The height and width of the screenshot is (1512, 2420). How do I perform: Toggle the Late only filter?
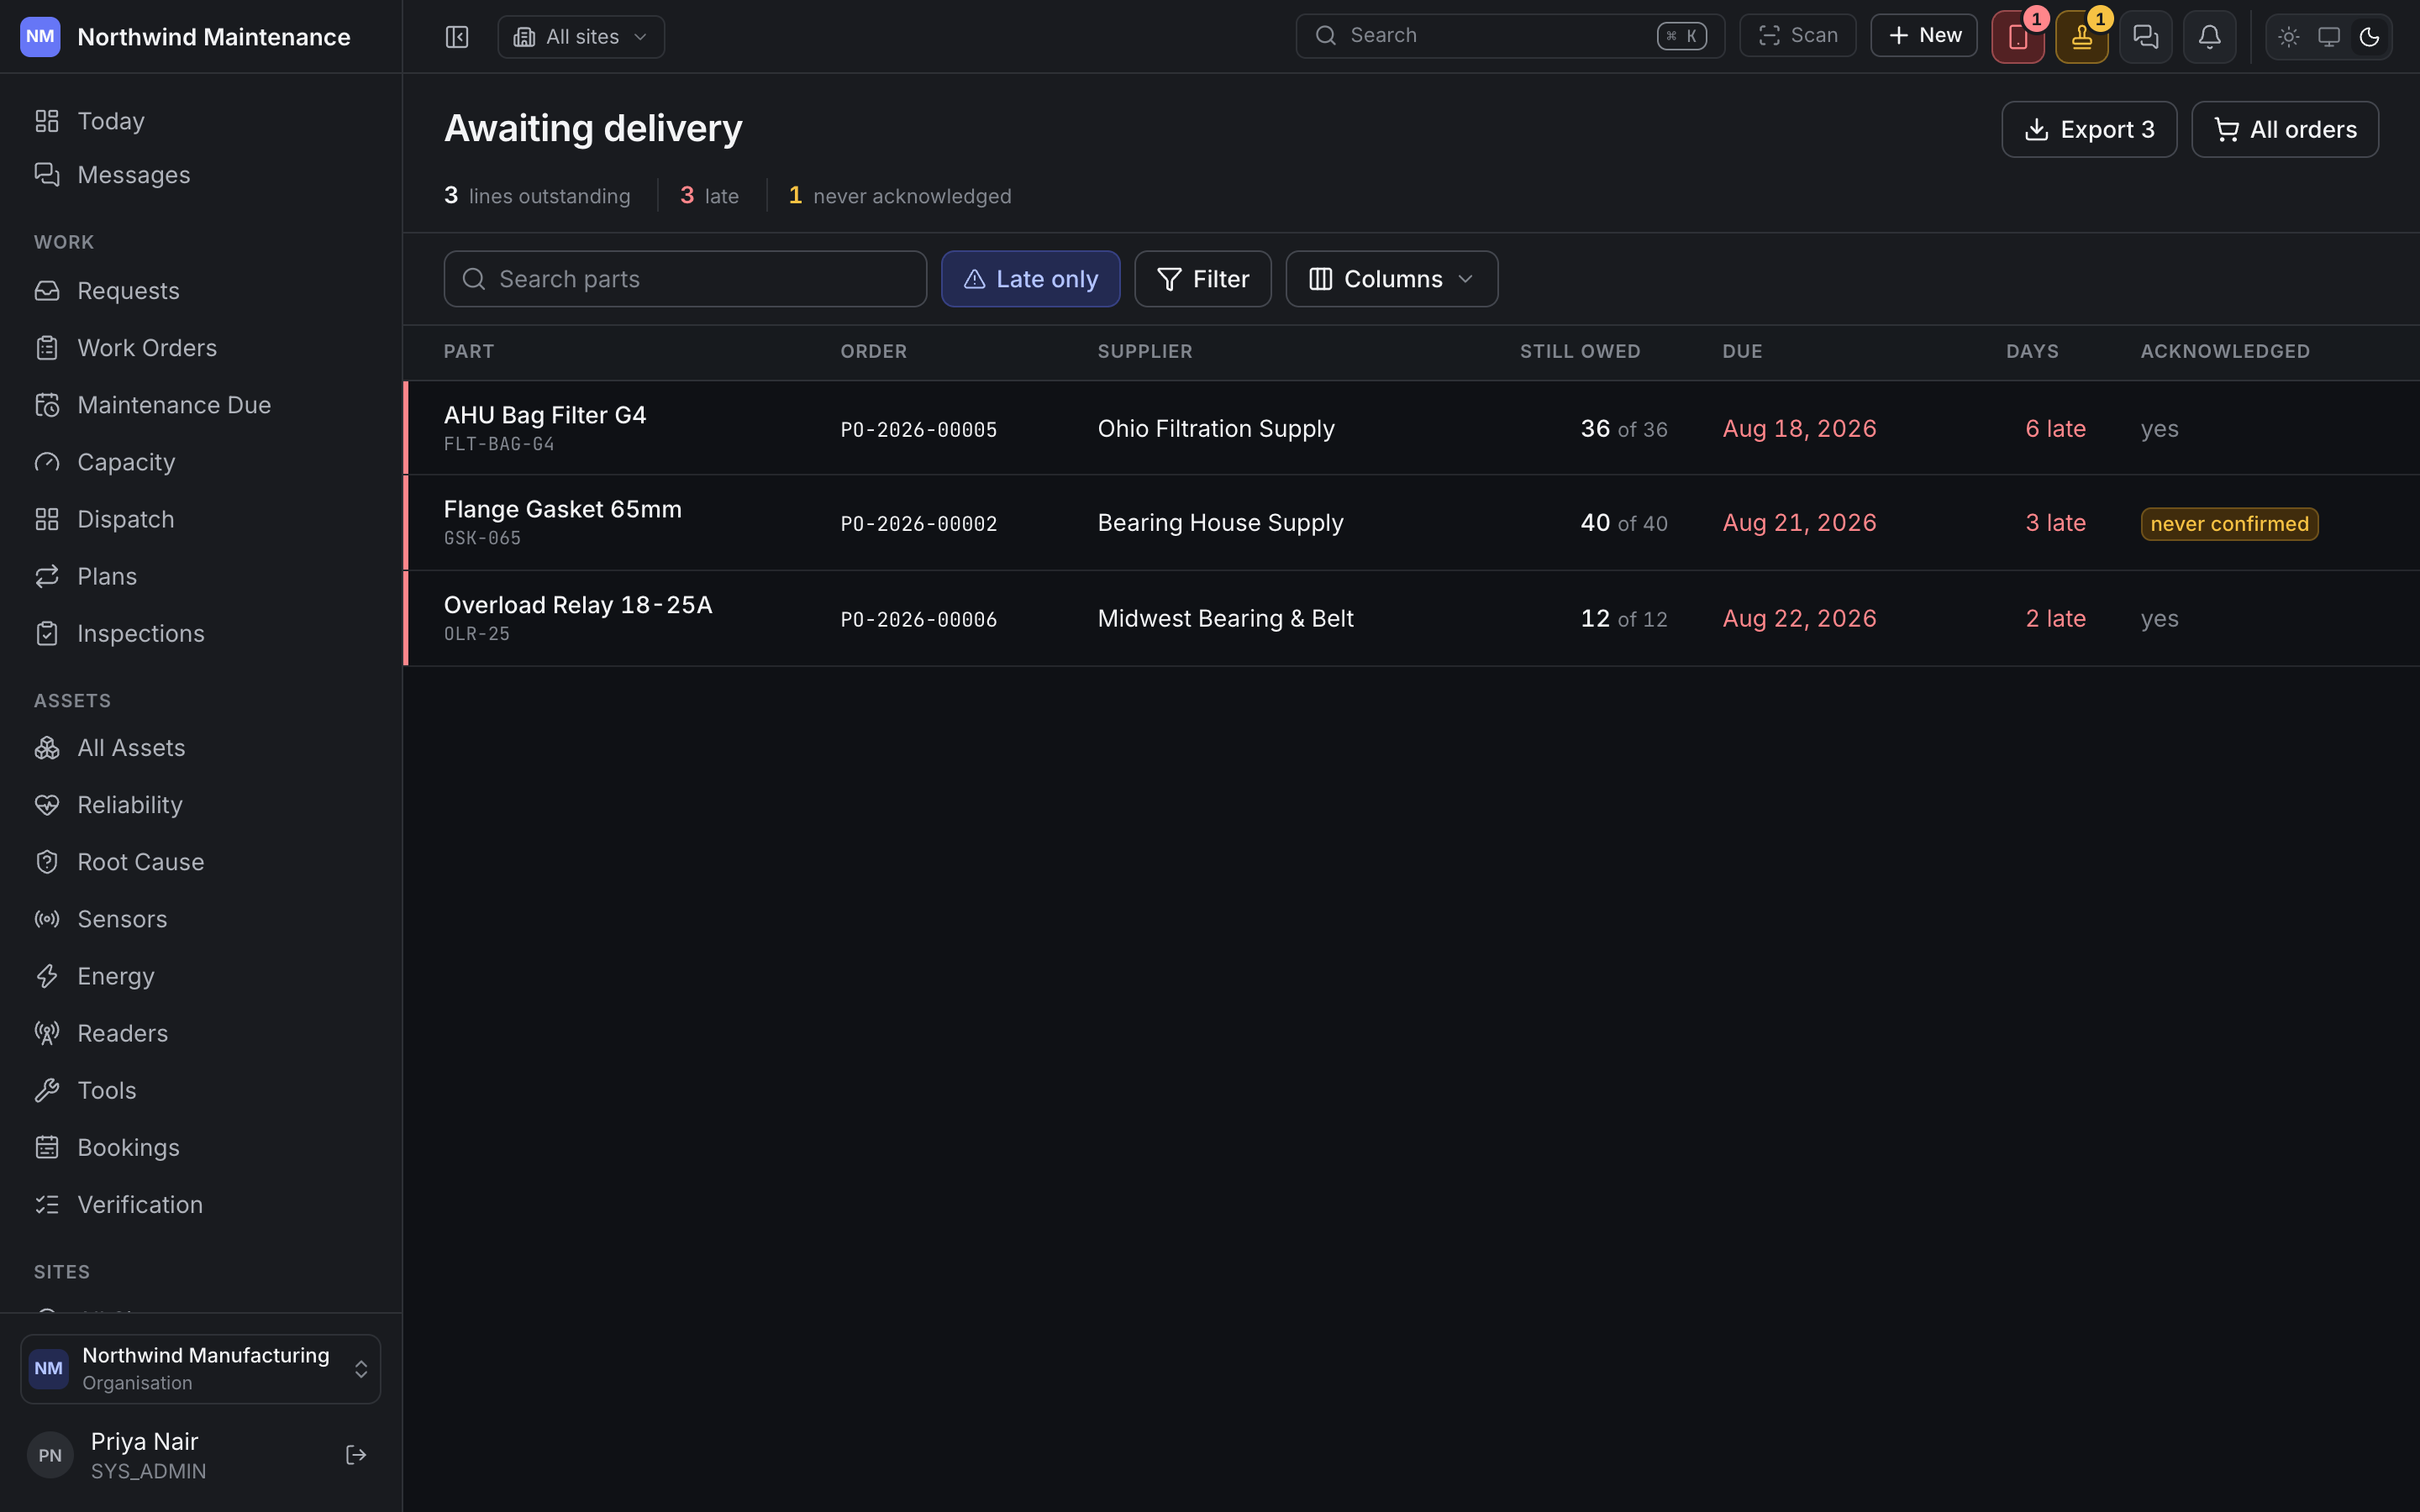point(1030,279)
